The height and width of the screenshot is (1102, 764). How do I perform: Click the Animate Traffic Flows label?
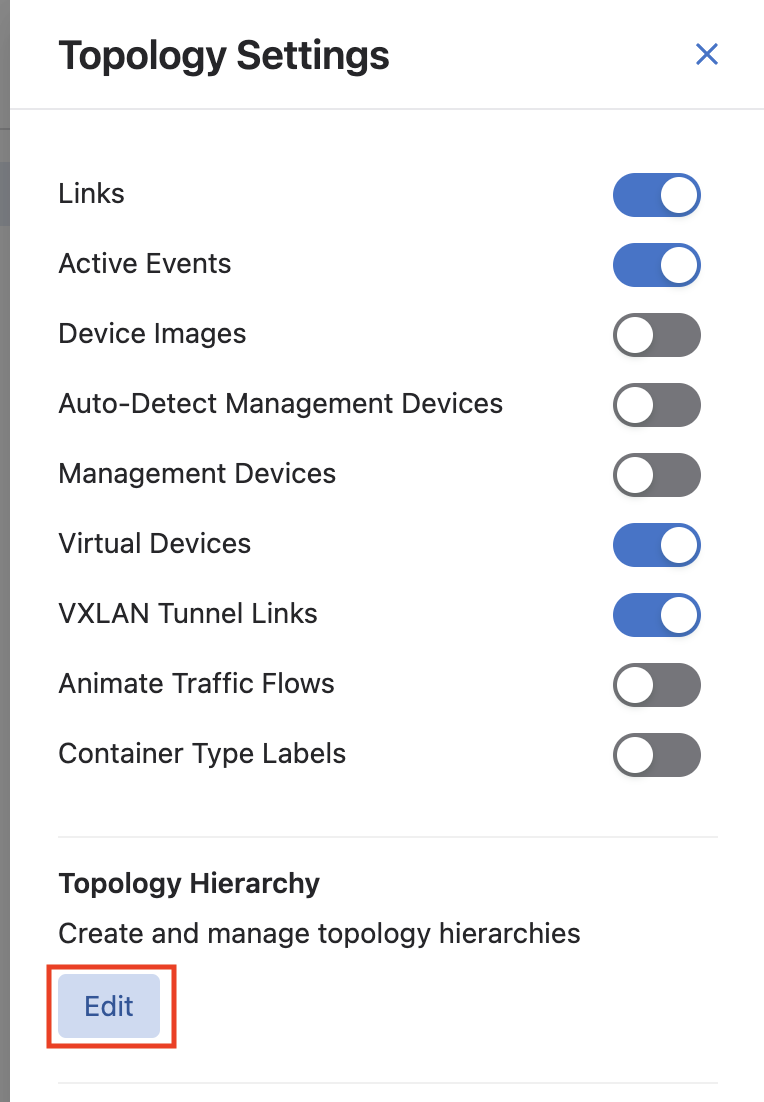[196, 684]
